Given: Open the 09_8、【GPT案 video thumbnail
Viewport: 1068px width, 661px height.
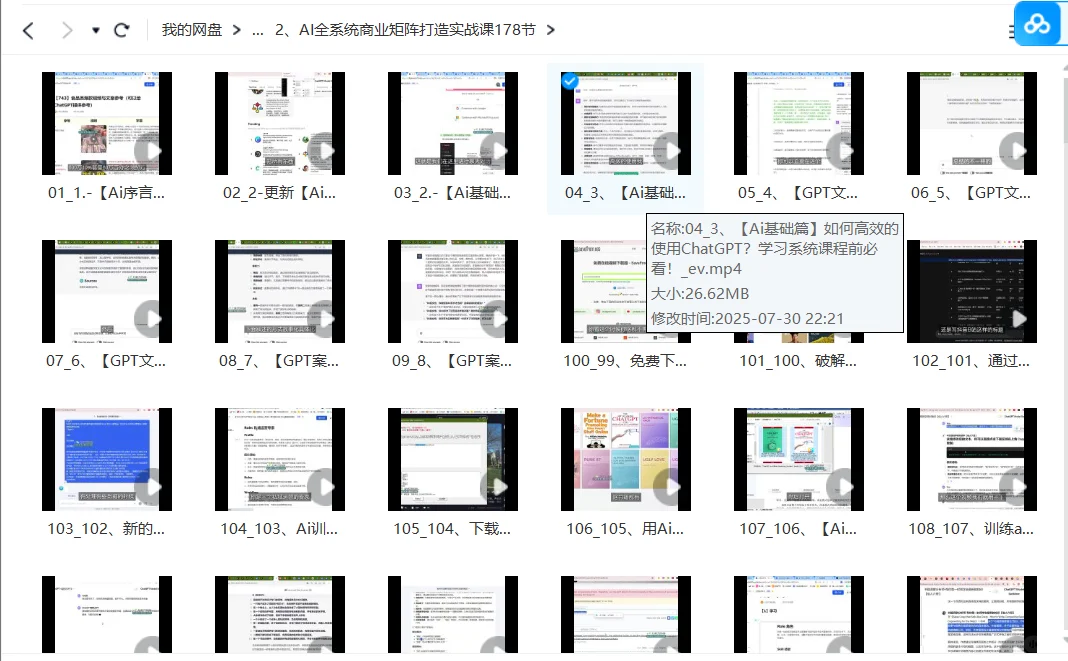Looking at the screenshot, I should pos(453,291).
